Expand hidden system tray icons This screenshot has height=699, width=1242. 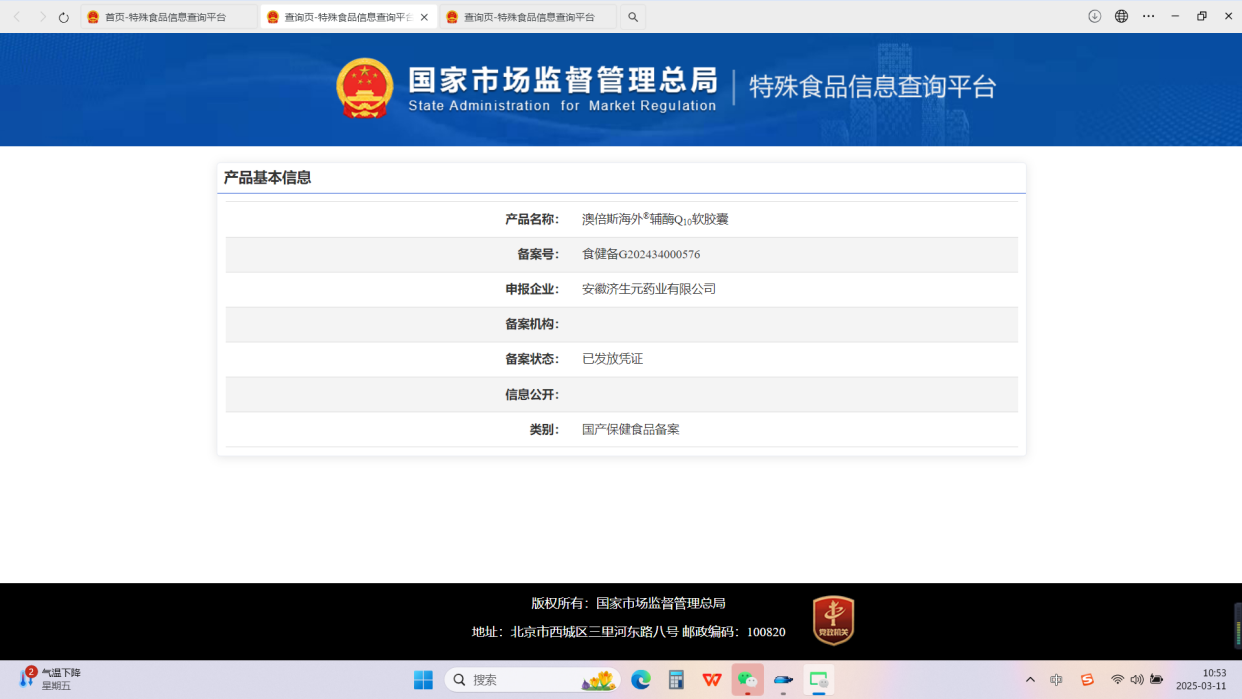(x=1030, y=680)
